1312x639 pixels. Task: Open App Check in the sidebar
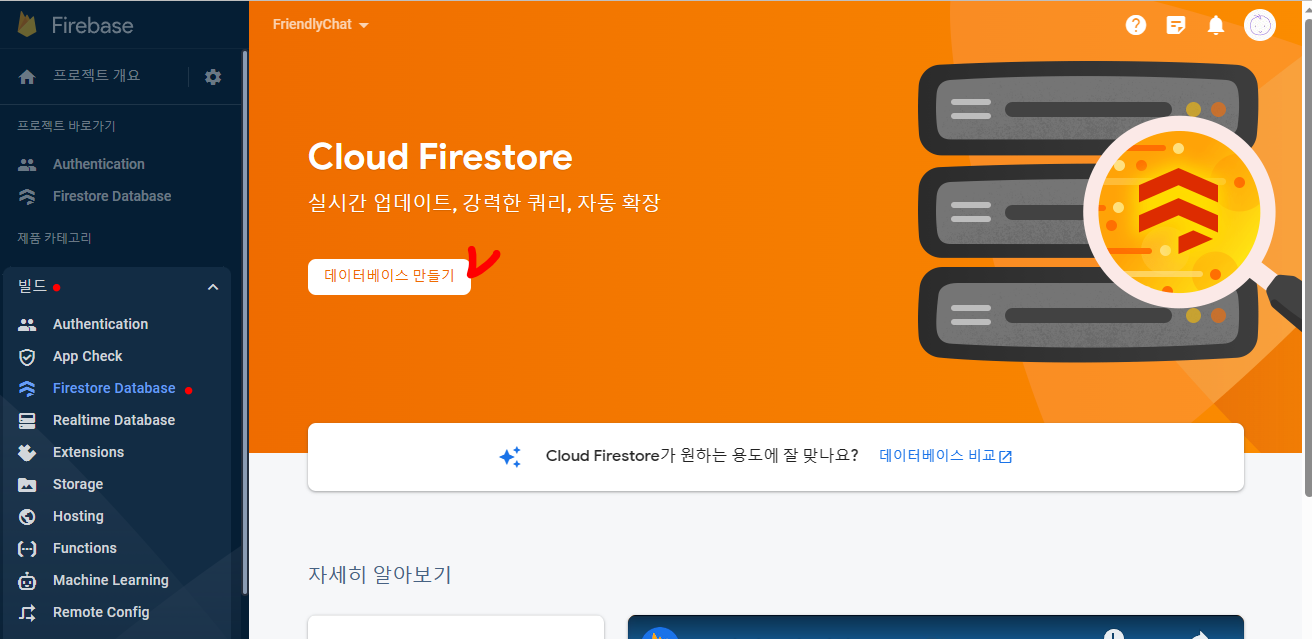coord(88,356)
